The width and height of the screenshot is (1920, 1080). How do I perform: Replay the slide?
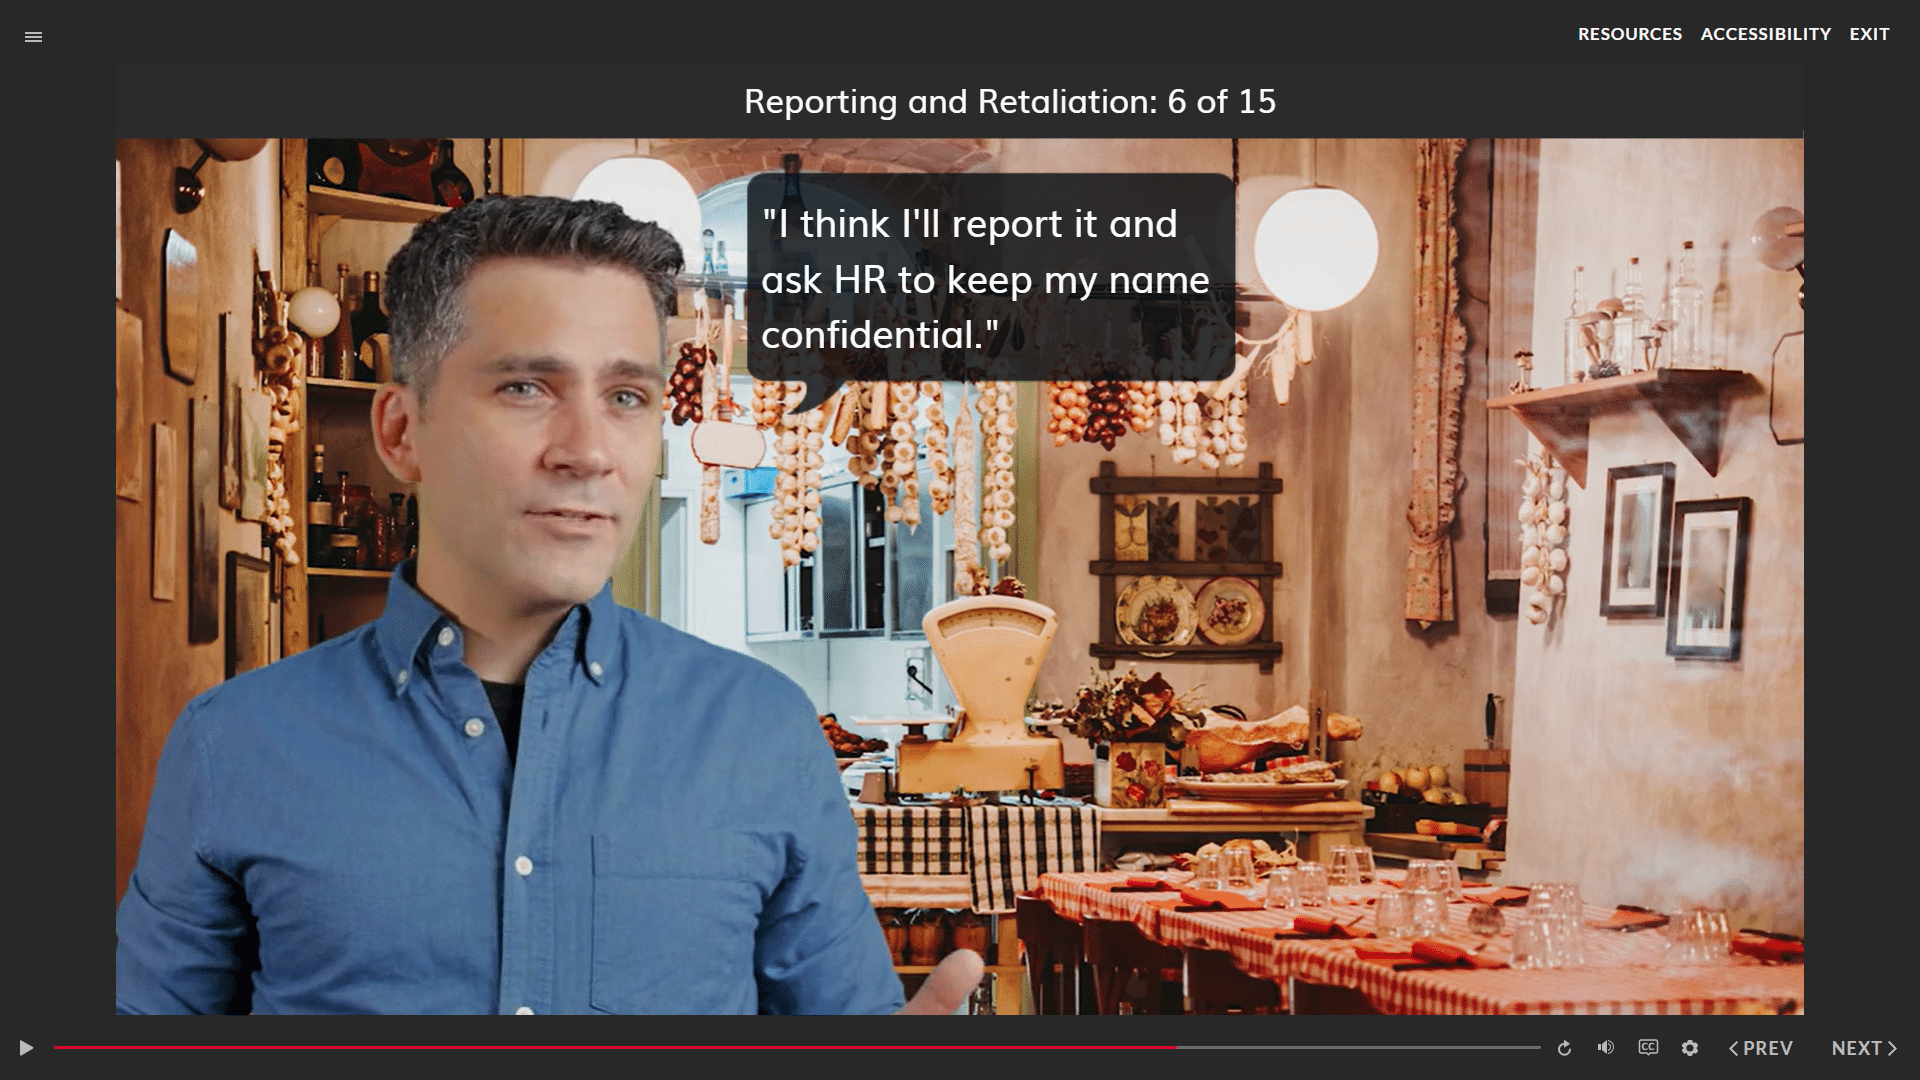tap(1564, 1048)
